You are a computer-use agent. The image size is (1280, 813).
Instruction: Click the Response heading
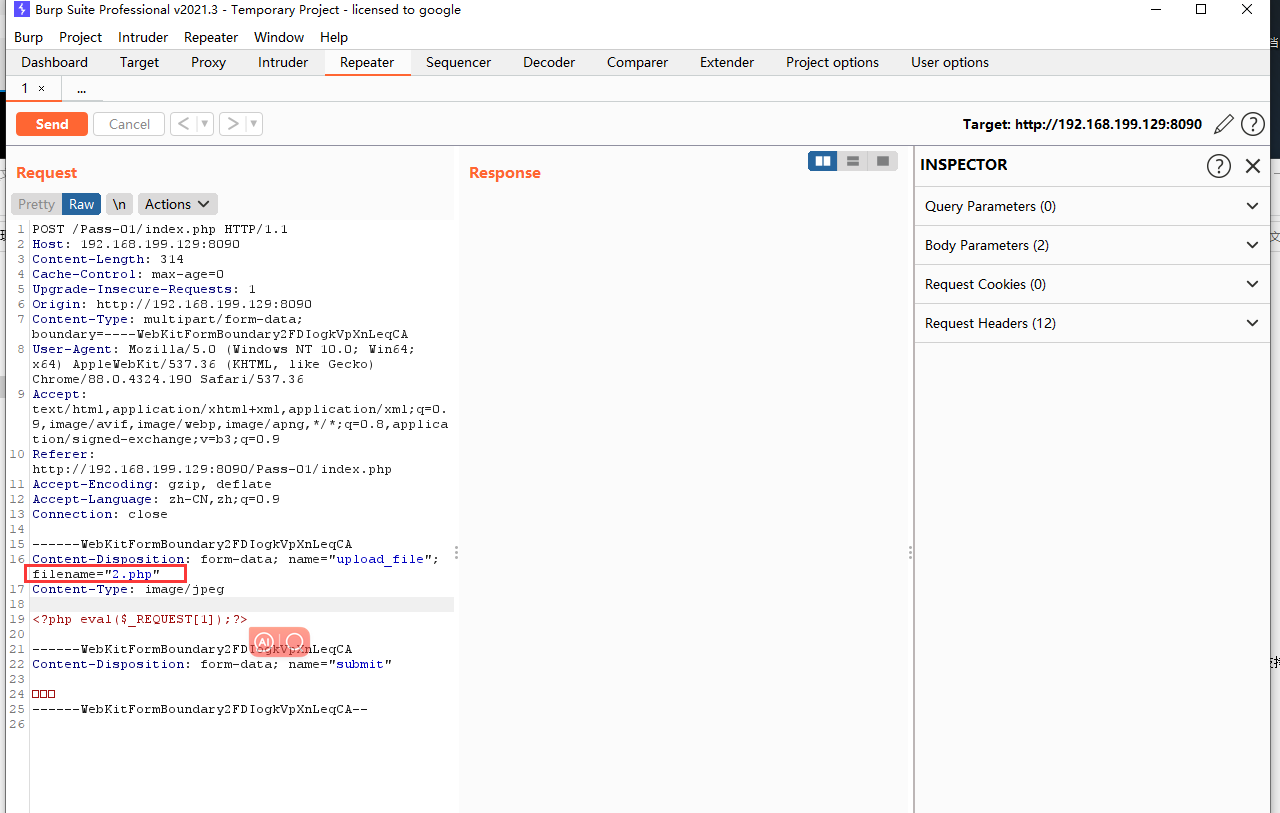[x=505, y=173]
